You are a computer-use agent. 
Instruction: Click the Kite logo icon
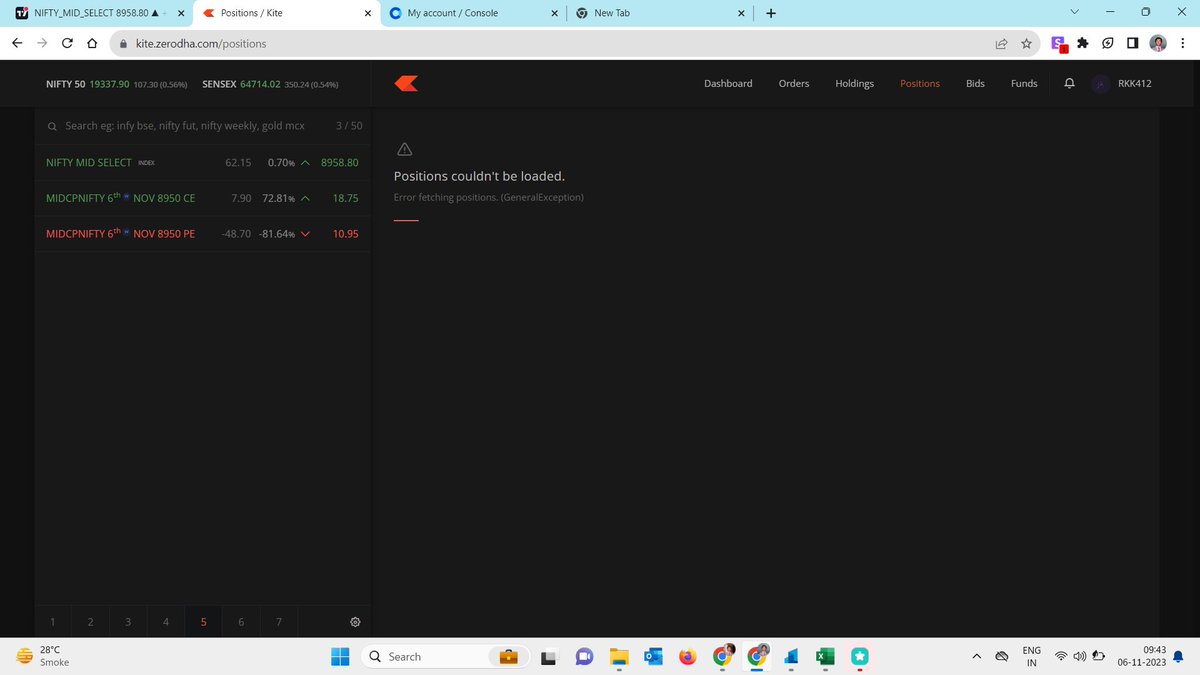click(x=406, y=84)
